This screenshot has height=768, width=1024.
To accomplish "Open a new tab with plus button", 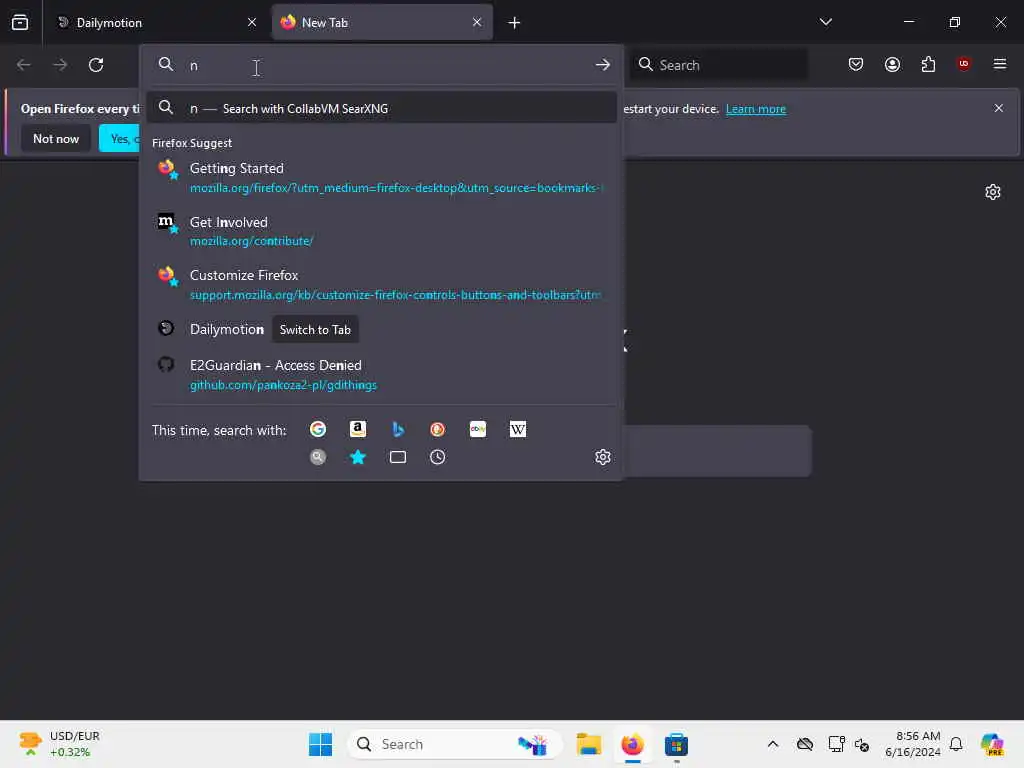I will coord(514,23).
